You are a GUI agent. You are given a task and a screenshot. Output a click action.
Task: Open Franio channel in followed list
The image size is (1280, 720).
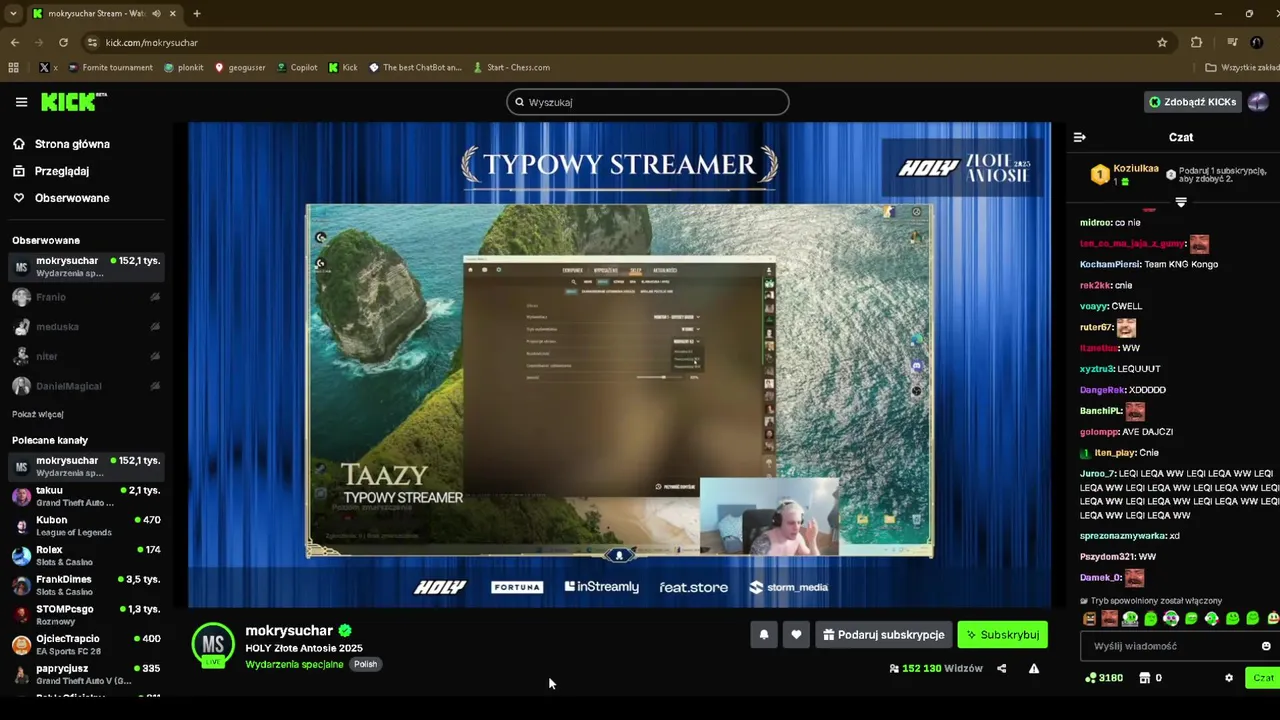86,297
